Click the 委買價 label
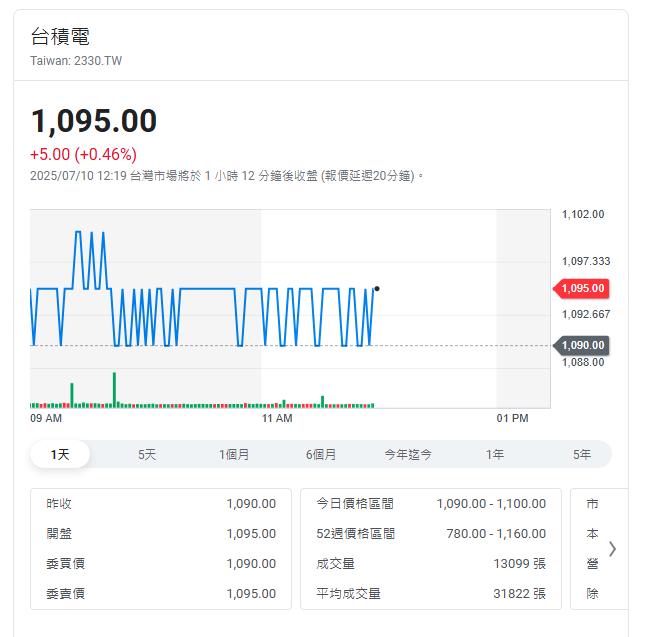 pyautogui.click(x=66, y=564)
